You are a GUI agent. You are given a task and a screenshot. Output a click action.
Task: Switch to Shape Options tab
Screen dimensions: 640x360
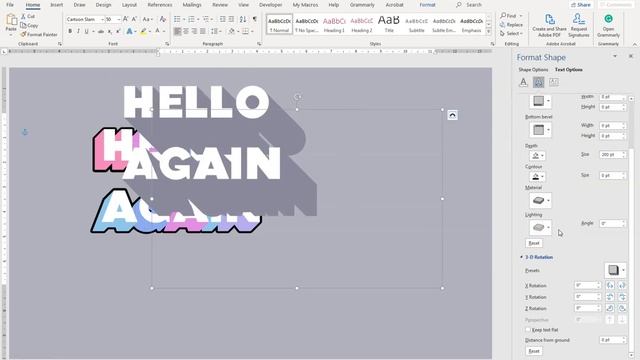click(x=533, y=70)
